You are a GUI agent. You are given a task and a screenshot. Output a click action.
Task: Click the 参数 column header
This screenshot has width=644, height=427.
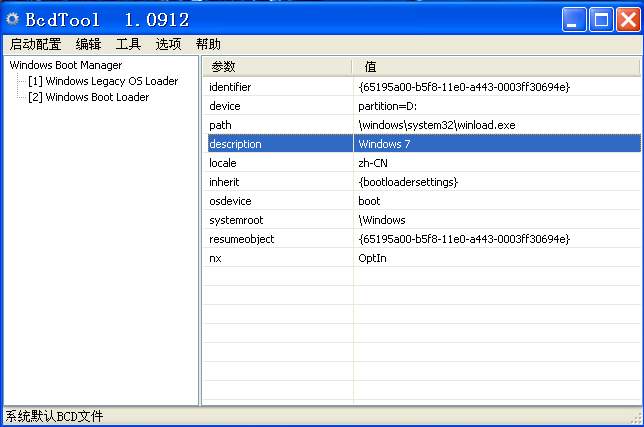[x=278, y=67]
